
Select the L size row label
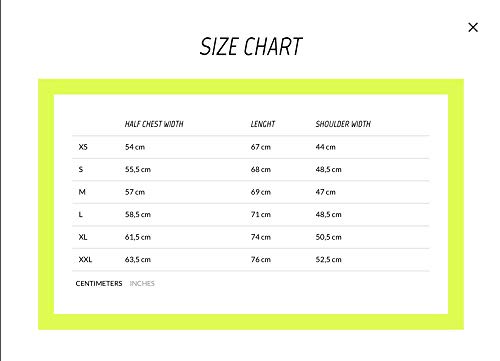(x=80, y=214)
